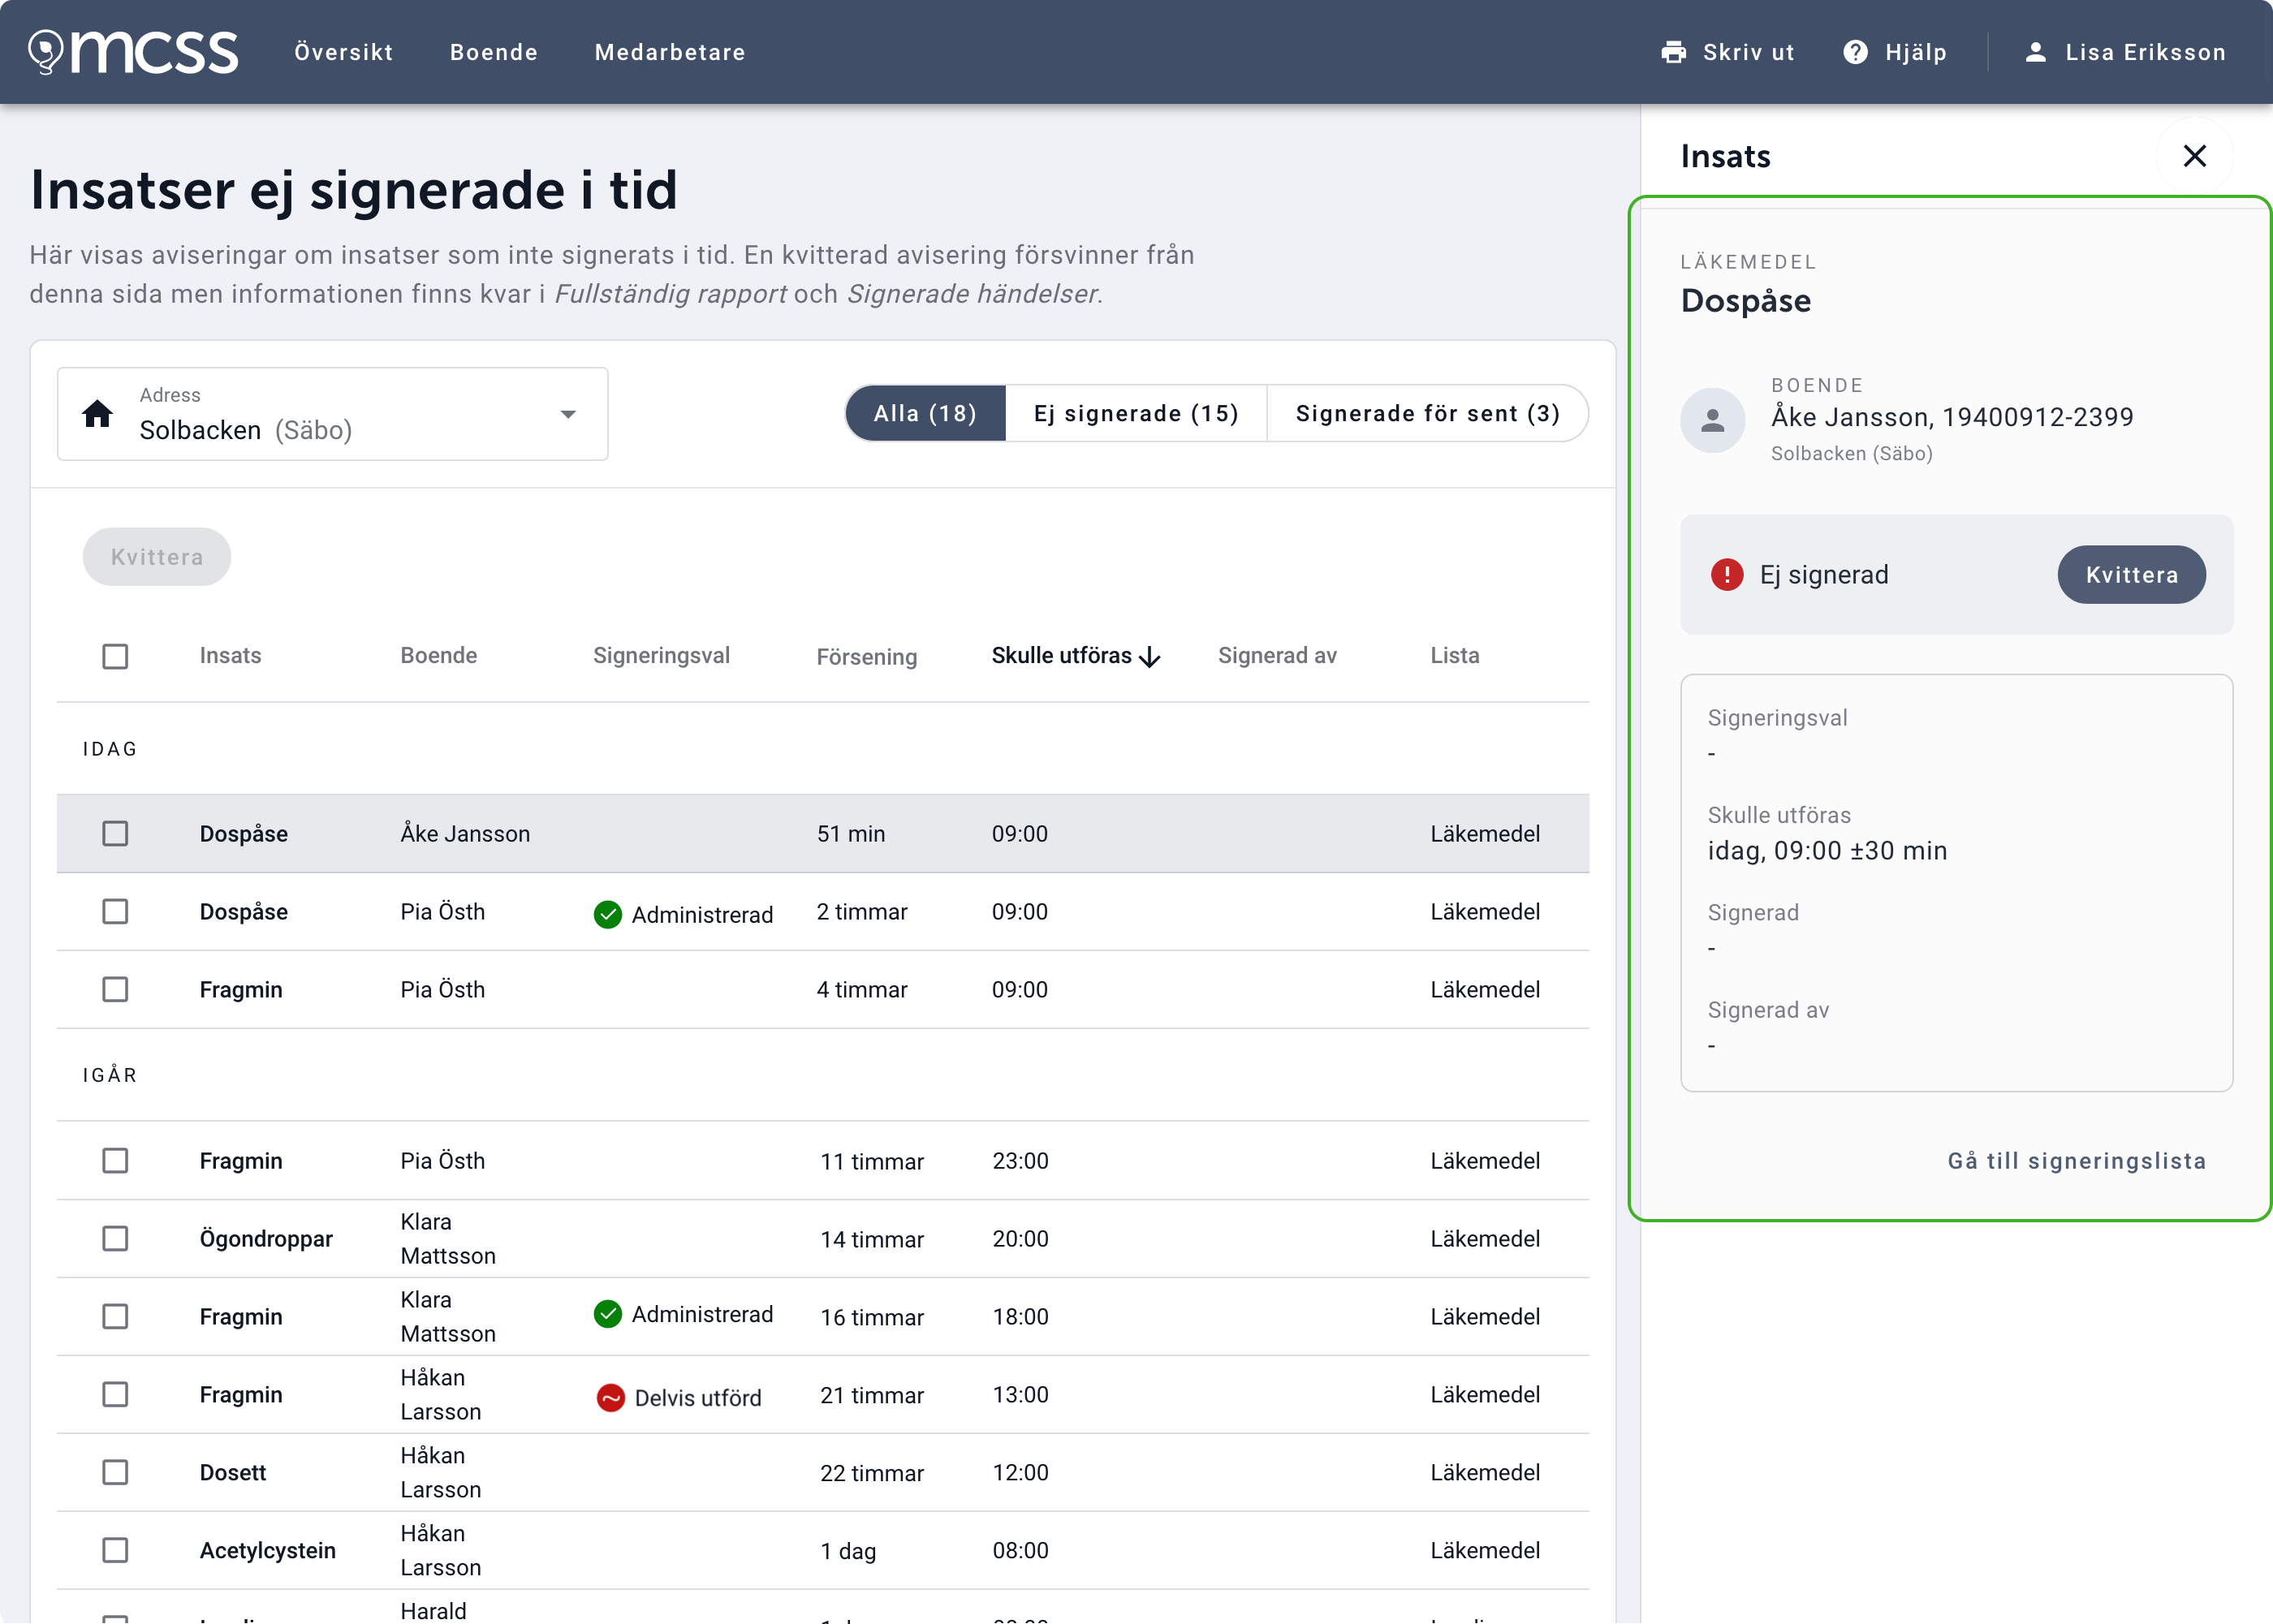
Task: Check the Dospåse row for Åke Jansson
Action: click(x=115, y=833)
